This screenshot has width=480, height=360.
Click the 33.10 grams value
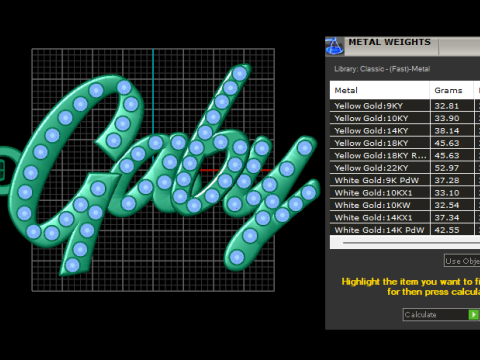447,193
